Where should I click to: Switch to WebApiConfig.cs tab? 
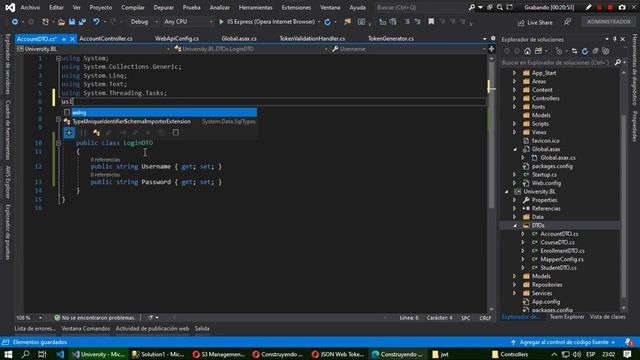click(177, 38)
